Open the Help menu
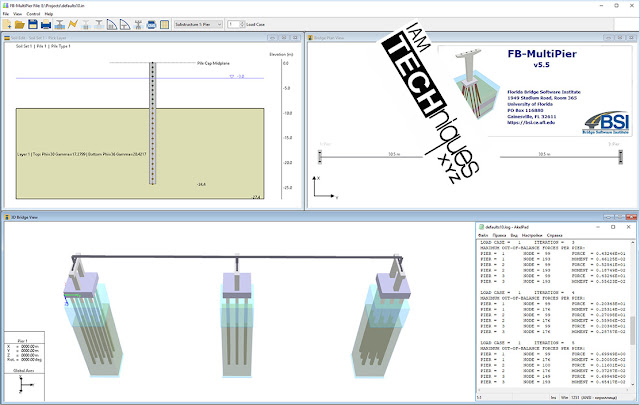The width and height of the screenshot is (640, 405). pos(49,14)
